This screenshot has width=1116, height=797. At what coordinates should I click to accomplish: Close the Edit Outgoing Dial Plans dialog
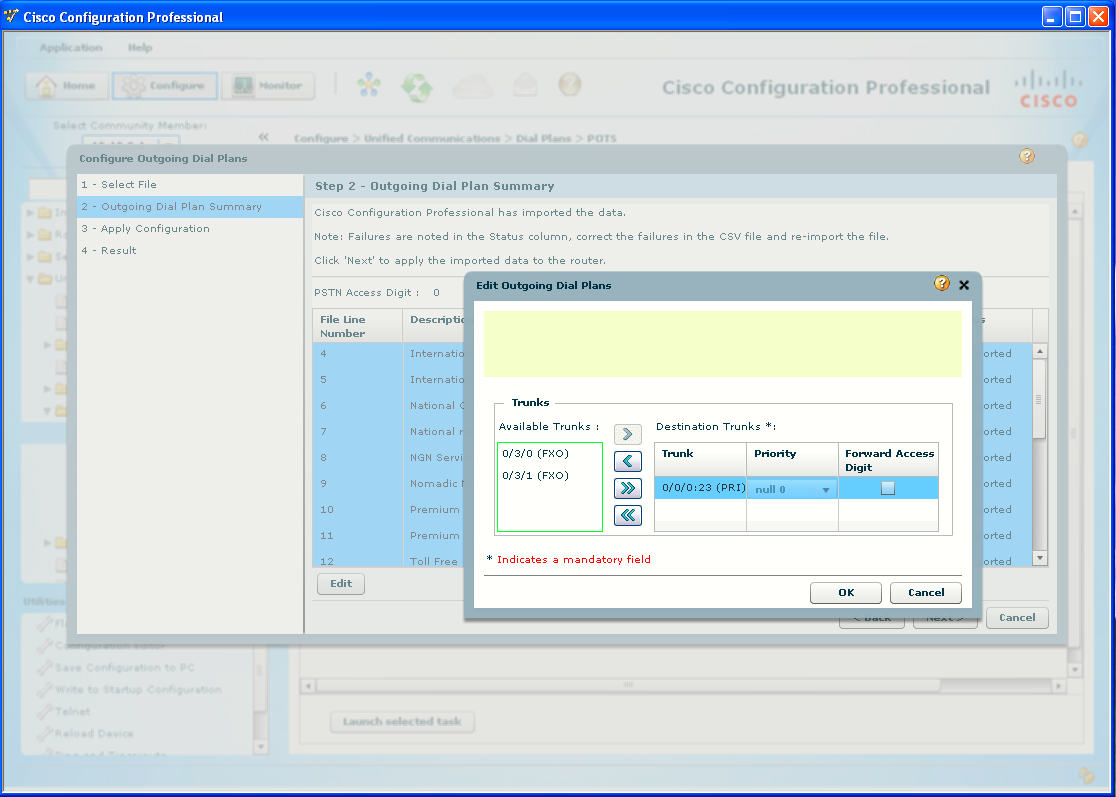tap(964, 285)
